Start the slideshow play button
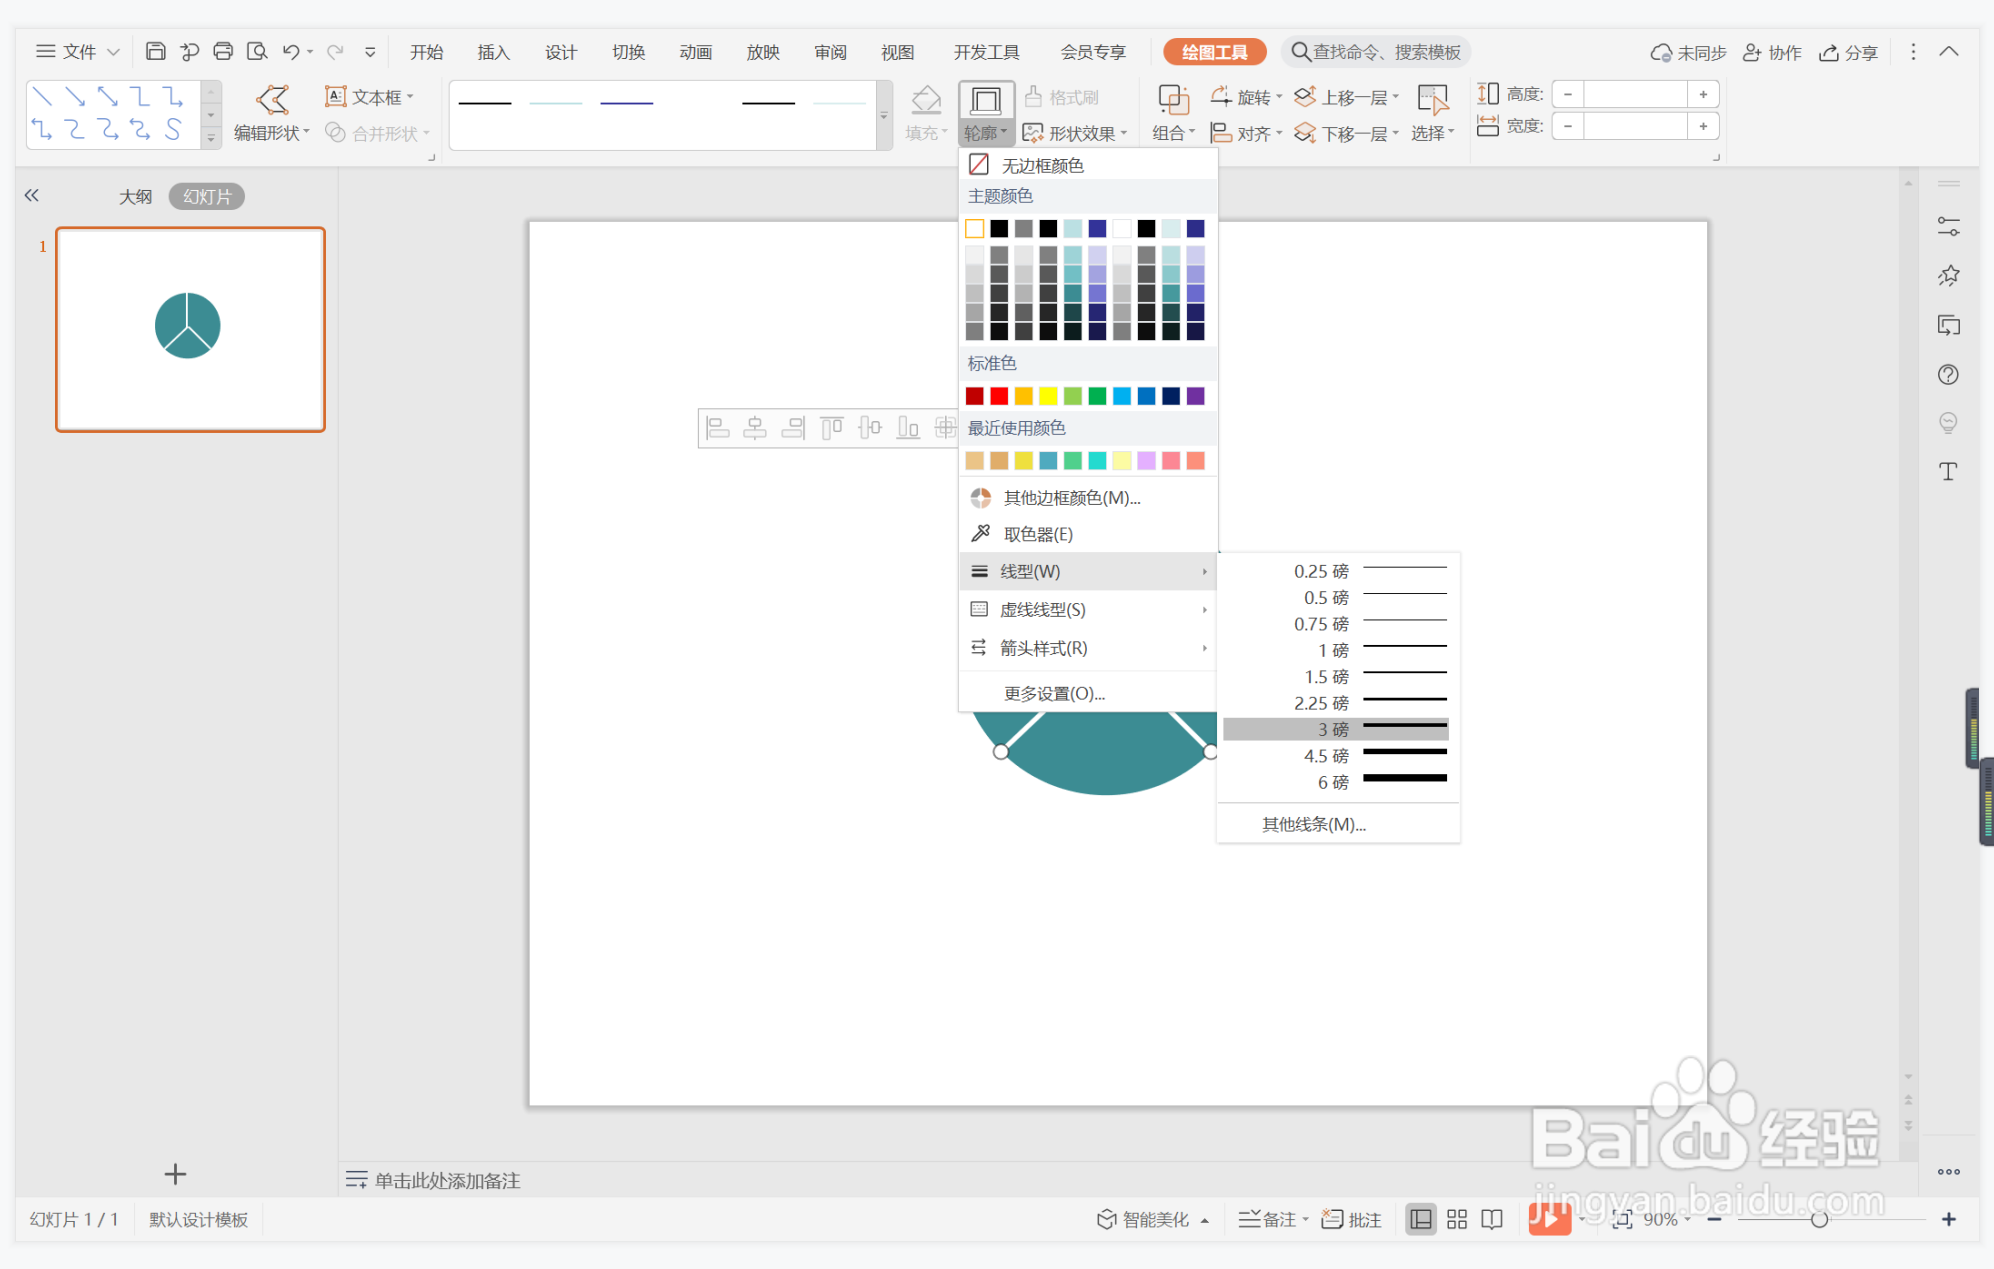The image size is (1994, 1269). click(x=1549, y=1219)
